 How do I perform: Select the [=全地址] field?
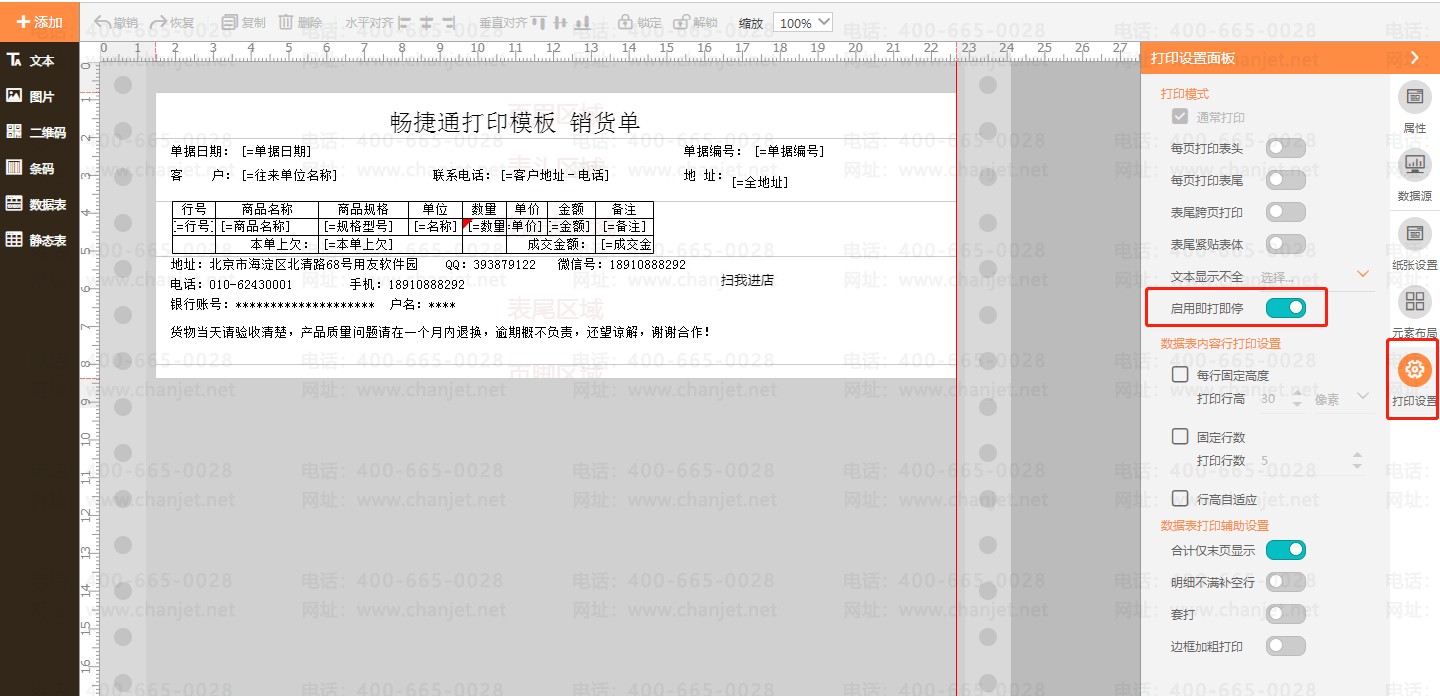click(760, 182)
